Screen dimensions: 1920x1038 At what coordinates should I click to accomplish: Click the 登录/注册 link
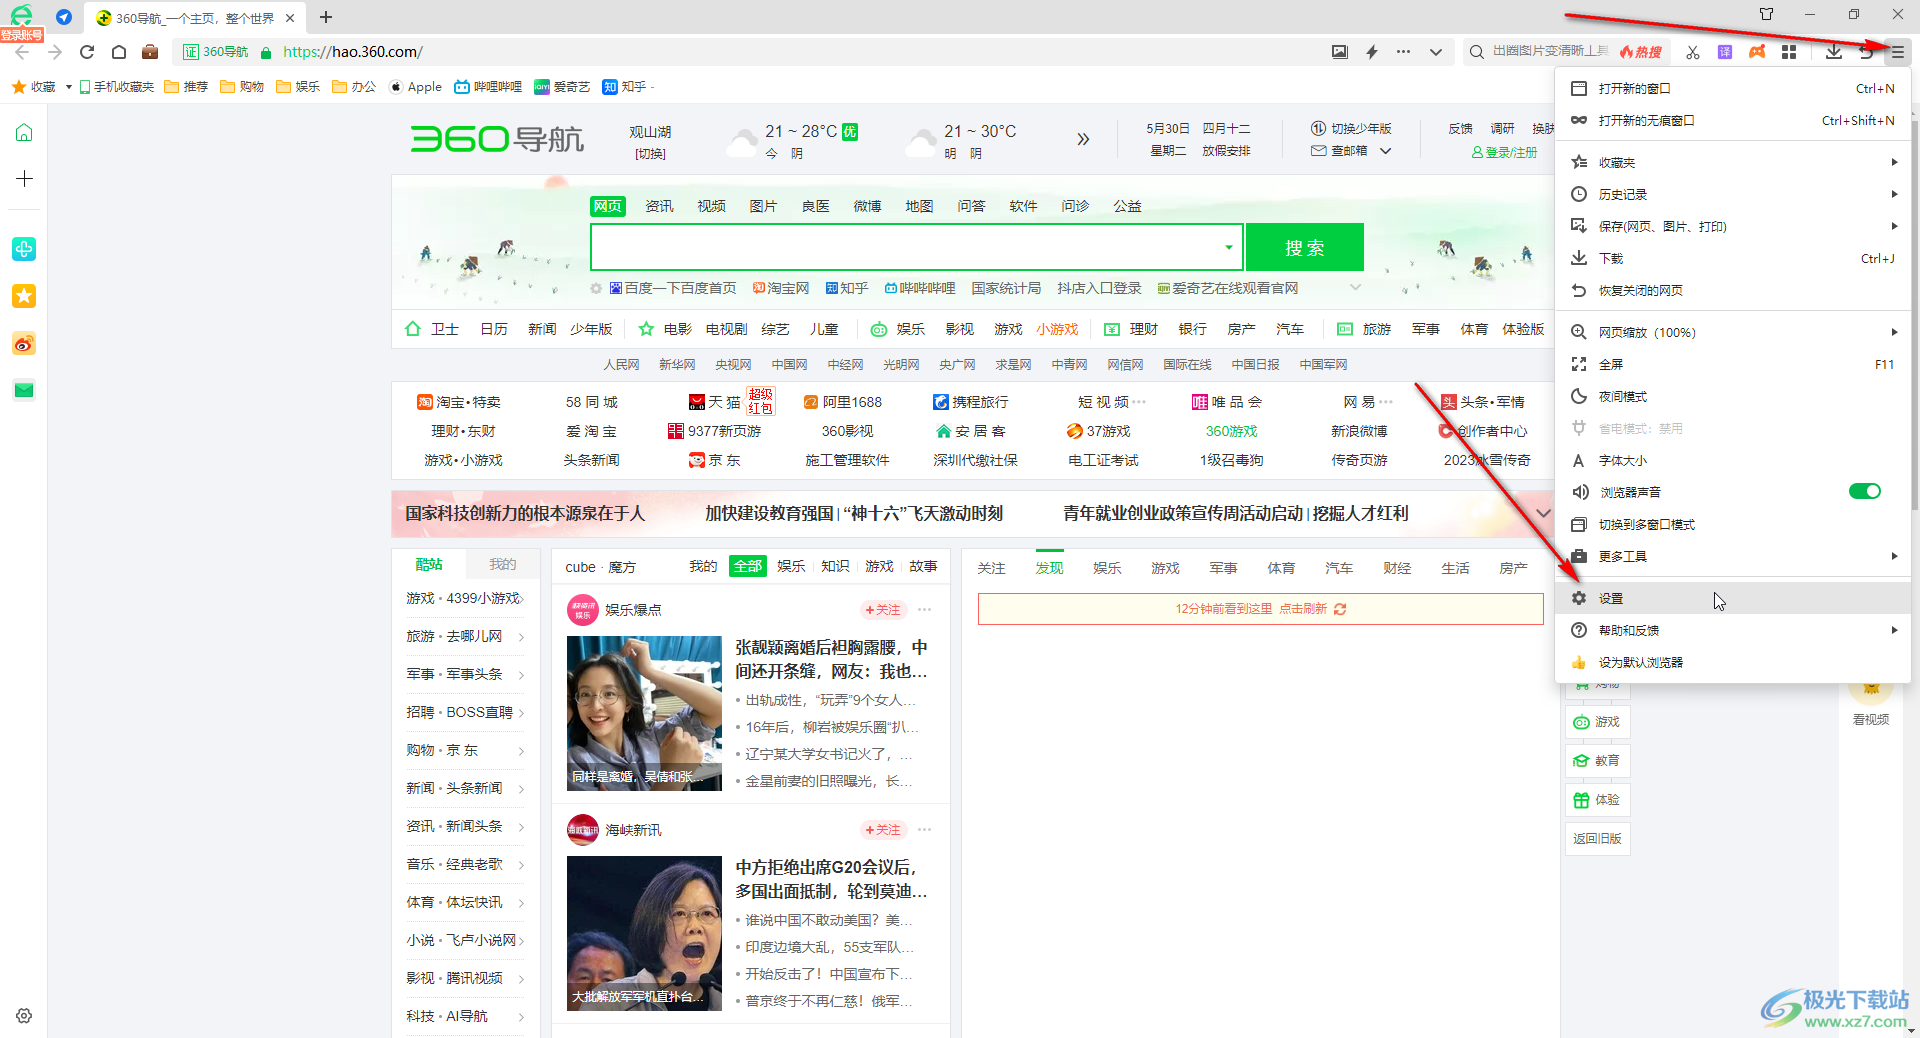click(1504, 152)
